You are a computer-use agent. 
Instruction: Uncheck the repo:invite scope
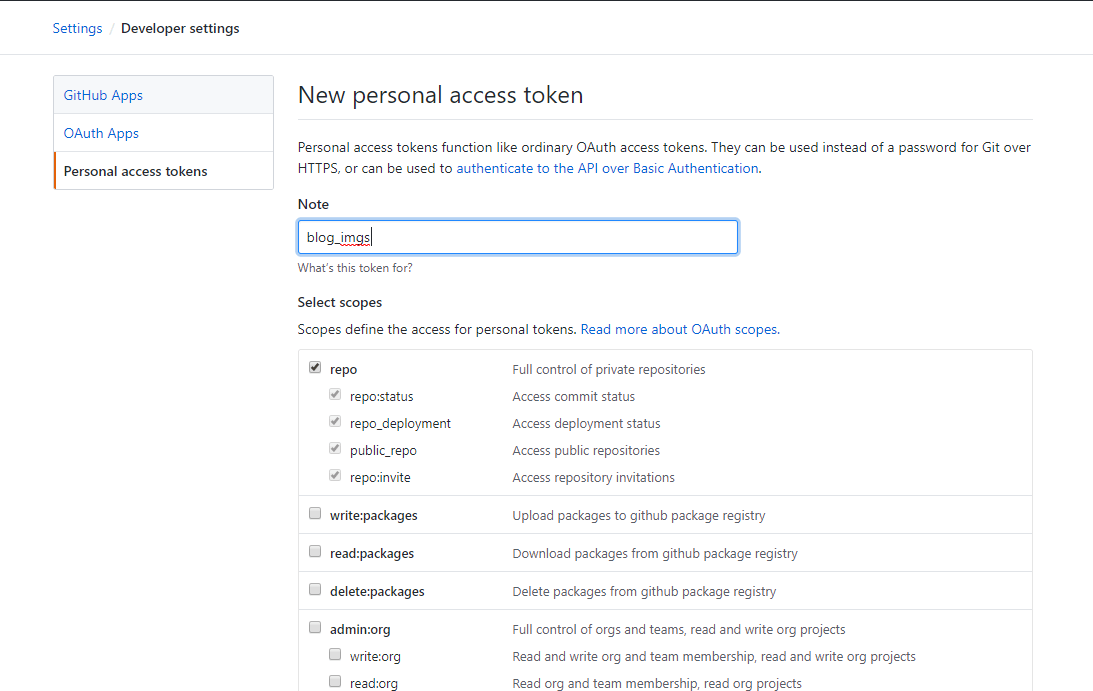click(x=335, y=475)
